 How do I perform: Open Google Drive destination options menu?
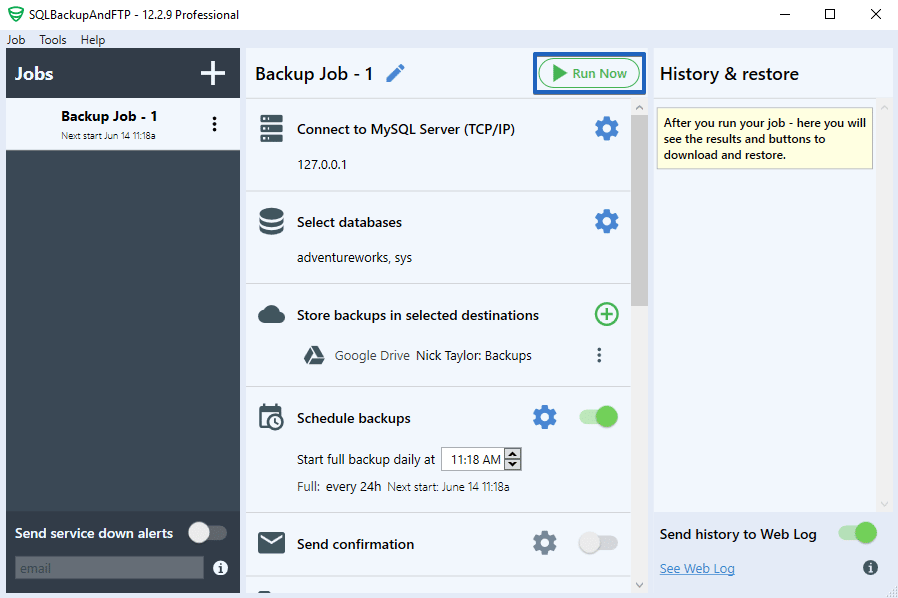(x=599, y=355)
